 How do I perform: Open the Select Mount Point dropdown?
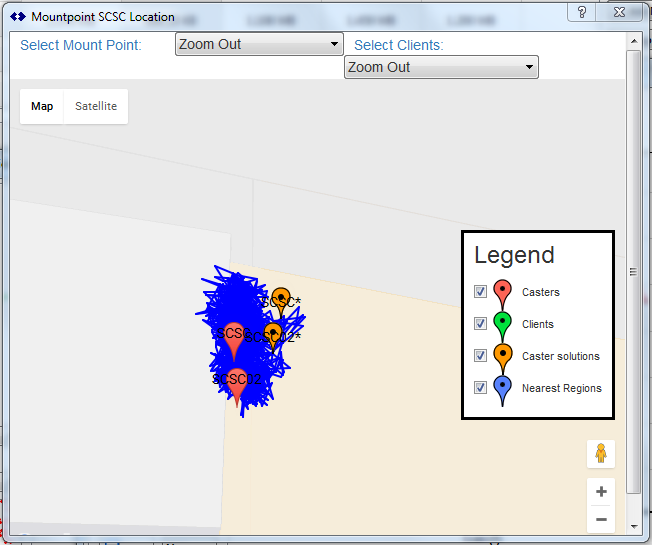[x=259, y=44]
